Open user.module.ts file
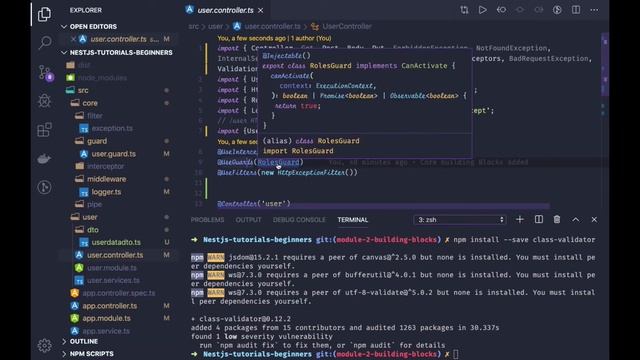The image size is (640, 360). [x=111, y=268]
